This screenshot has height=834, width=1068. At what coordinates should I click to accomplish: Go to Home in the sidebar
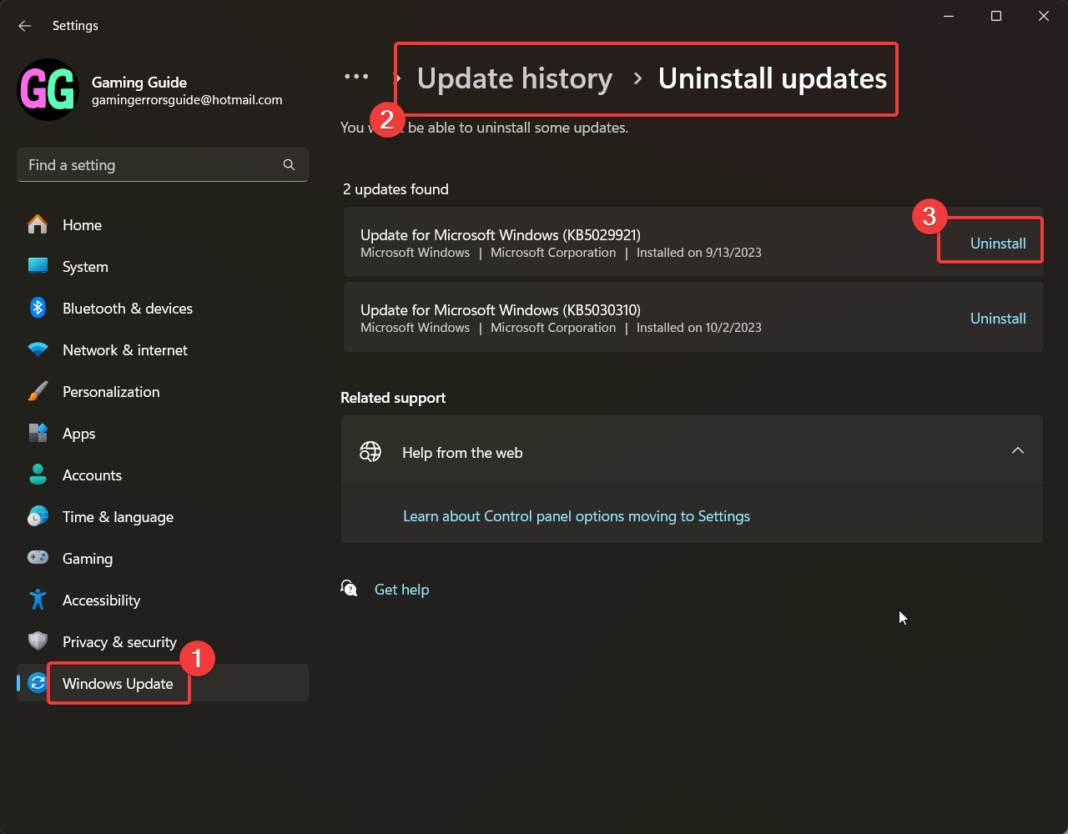[x=82, y=224]
